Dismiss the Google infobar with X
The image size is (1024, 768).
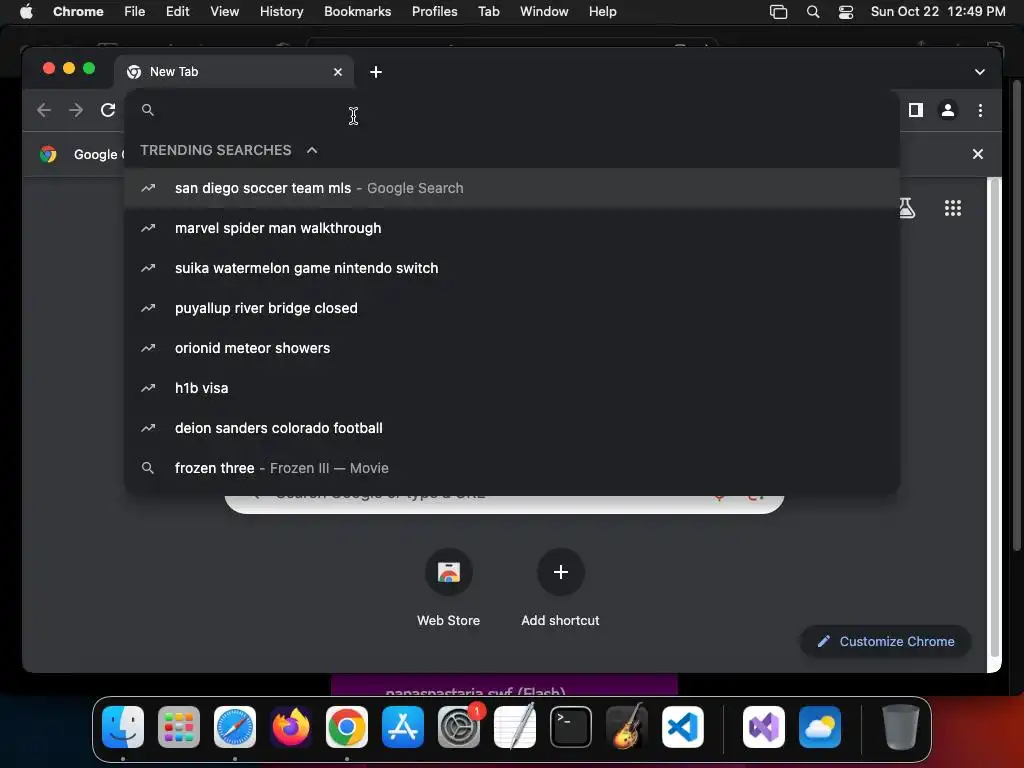click(x=977, y=154)
